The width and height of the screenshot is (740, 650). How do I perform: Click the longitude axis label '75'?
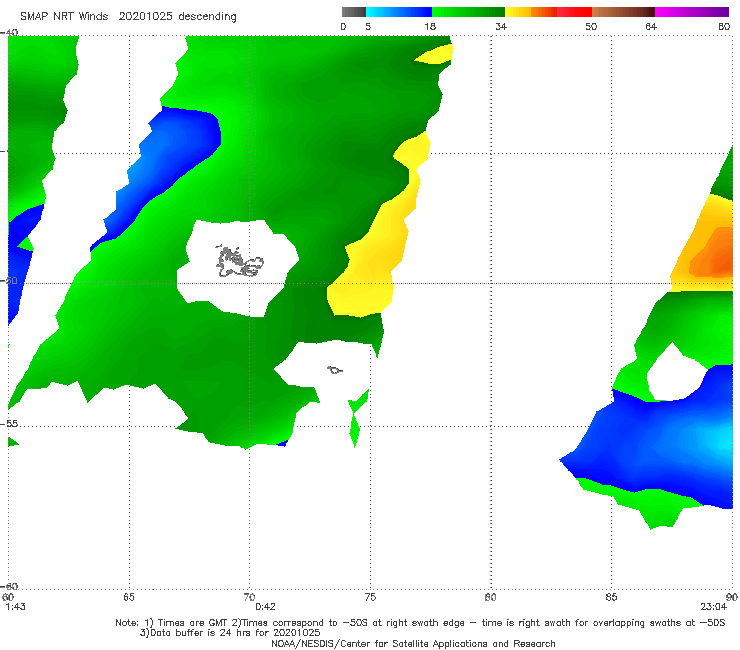coord(370,597)
